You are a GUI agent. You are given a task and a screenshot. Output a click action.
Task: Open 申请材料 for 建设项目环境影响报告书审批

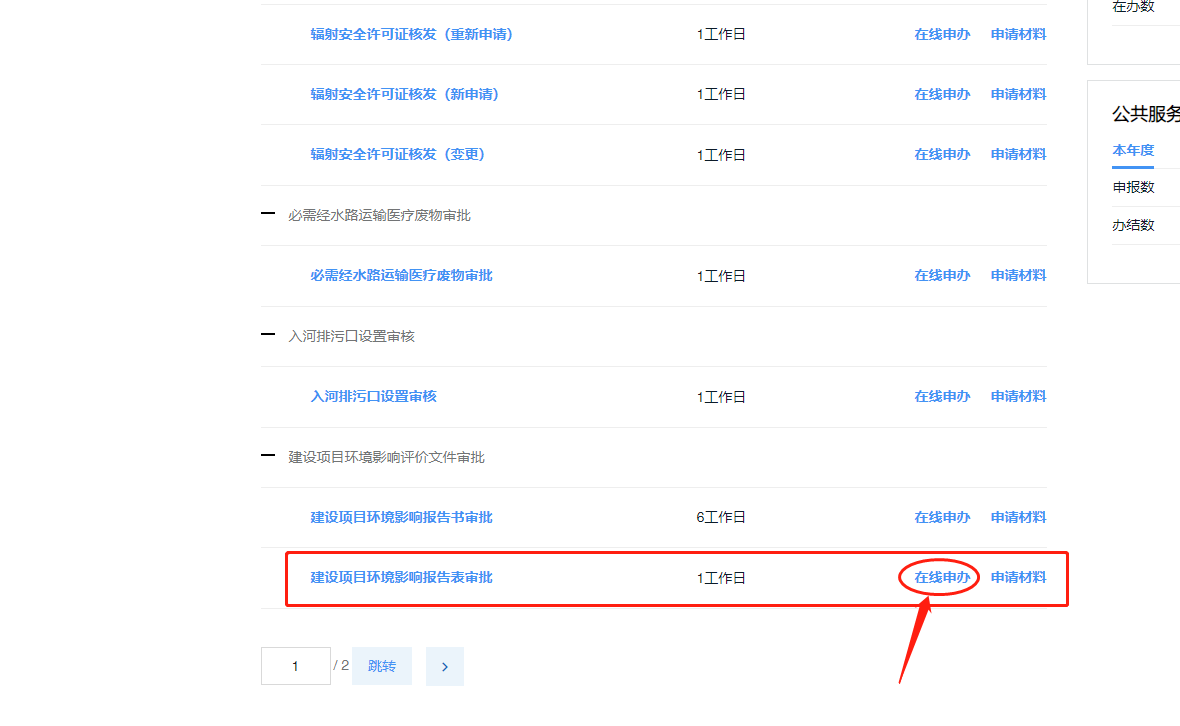pyautogui.click(x=1018, y=517)
